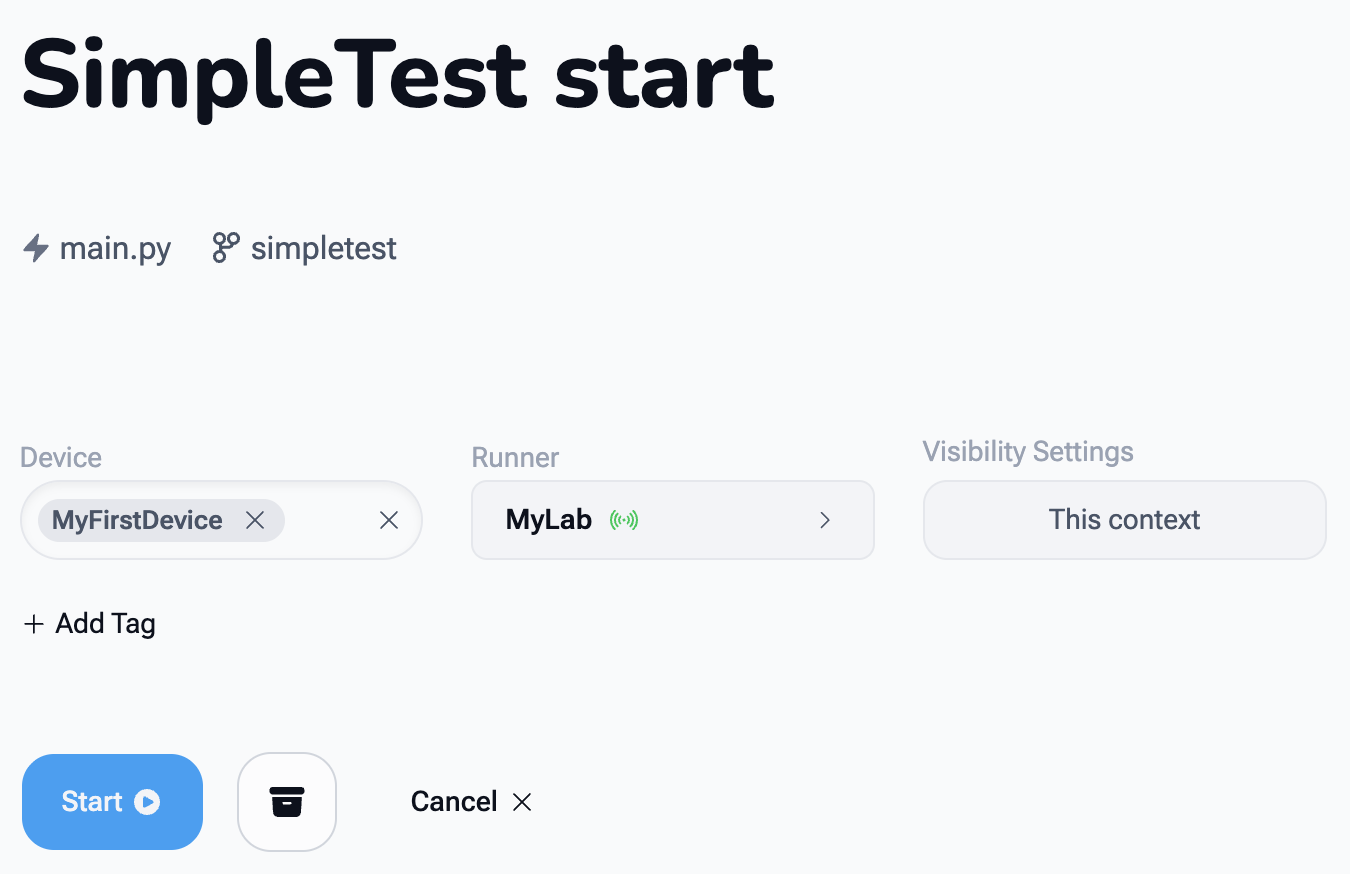Remove the MyFirstDevice chip with its X
Image resolution: width=1350 pixels, height=874 pixels.
click(255, 520)
